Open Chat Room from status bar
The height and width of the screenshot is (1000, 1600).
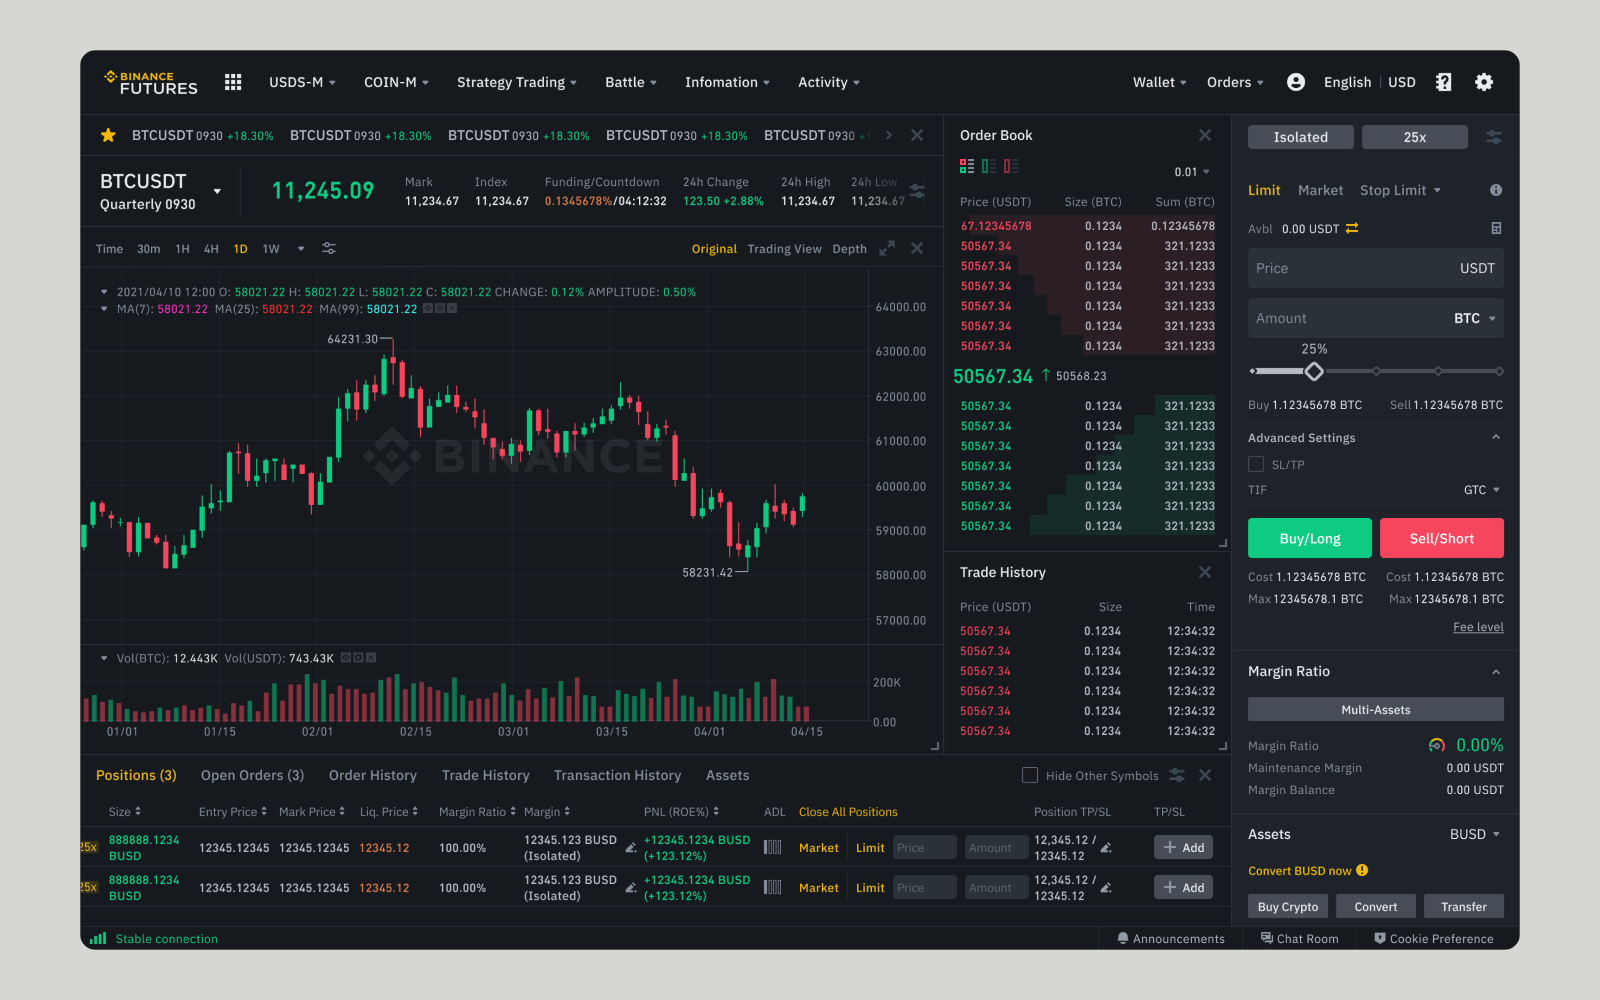tap(1299, 938)
